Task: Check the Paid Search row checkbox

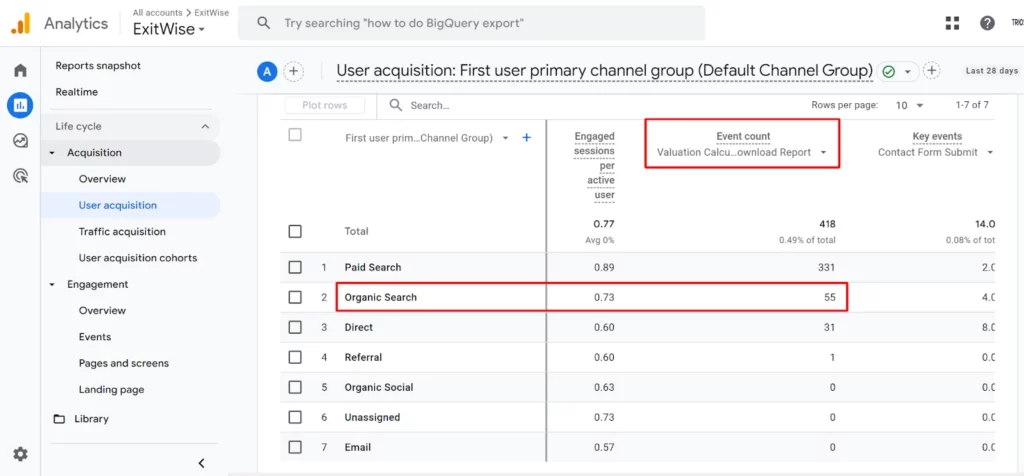Action: tap(295, 267)
